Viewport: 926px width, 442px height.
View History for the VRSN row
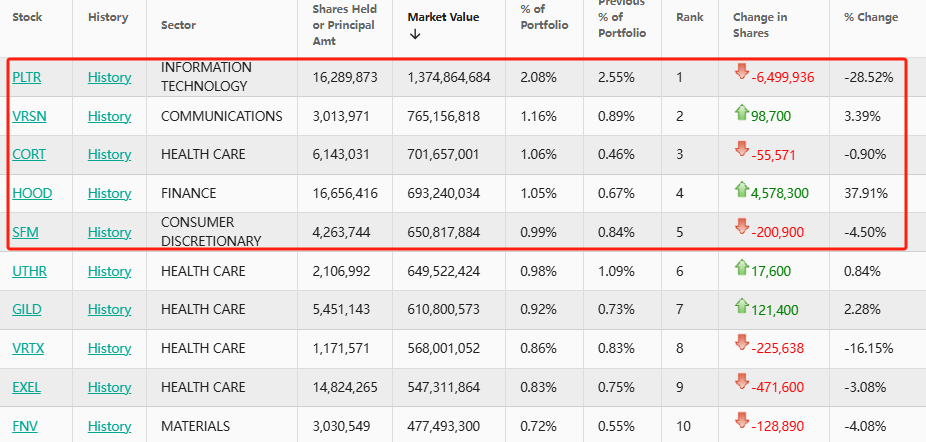[109, 116]
